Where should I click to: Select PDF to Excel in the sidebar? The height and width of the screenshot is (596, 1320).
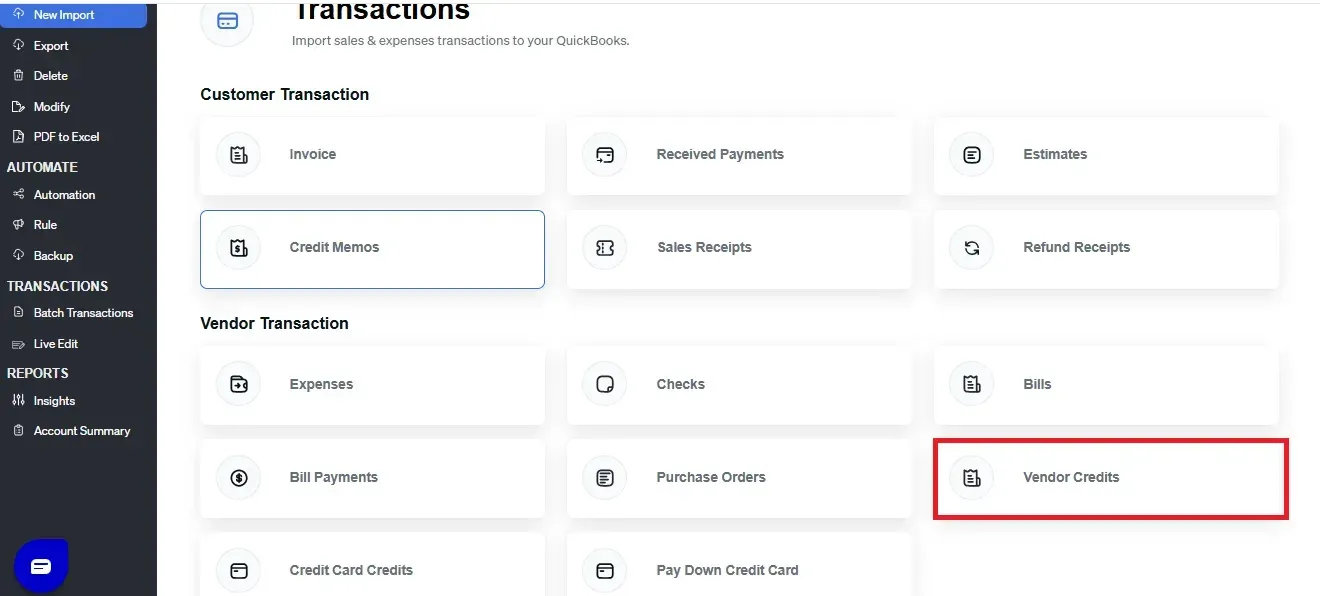pos(66,137)
